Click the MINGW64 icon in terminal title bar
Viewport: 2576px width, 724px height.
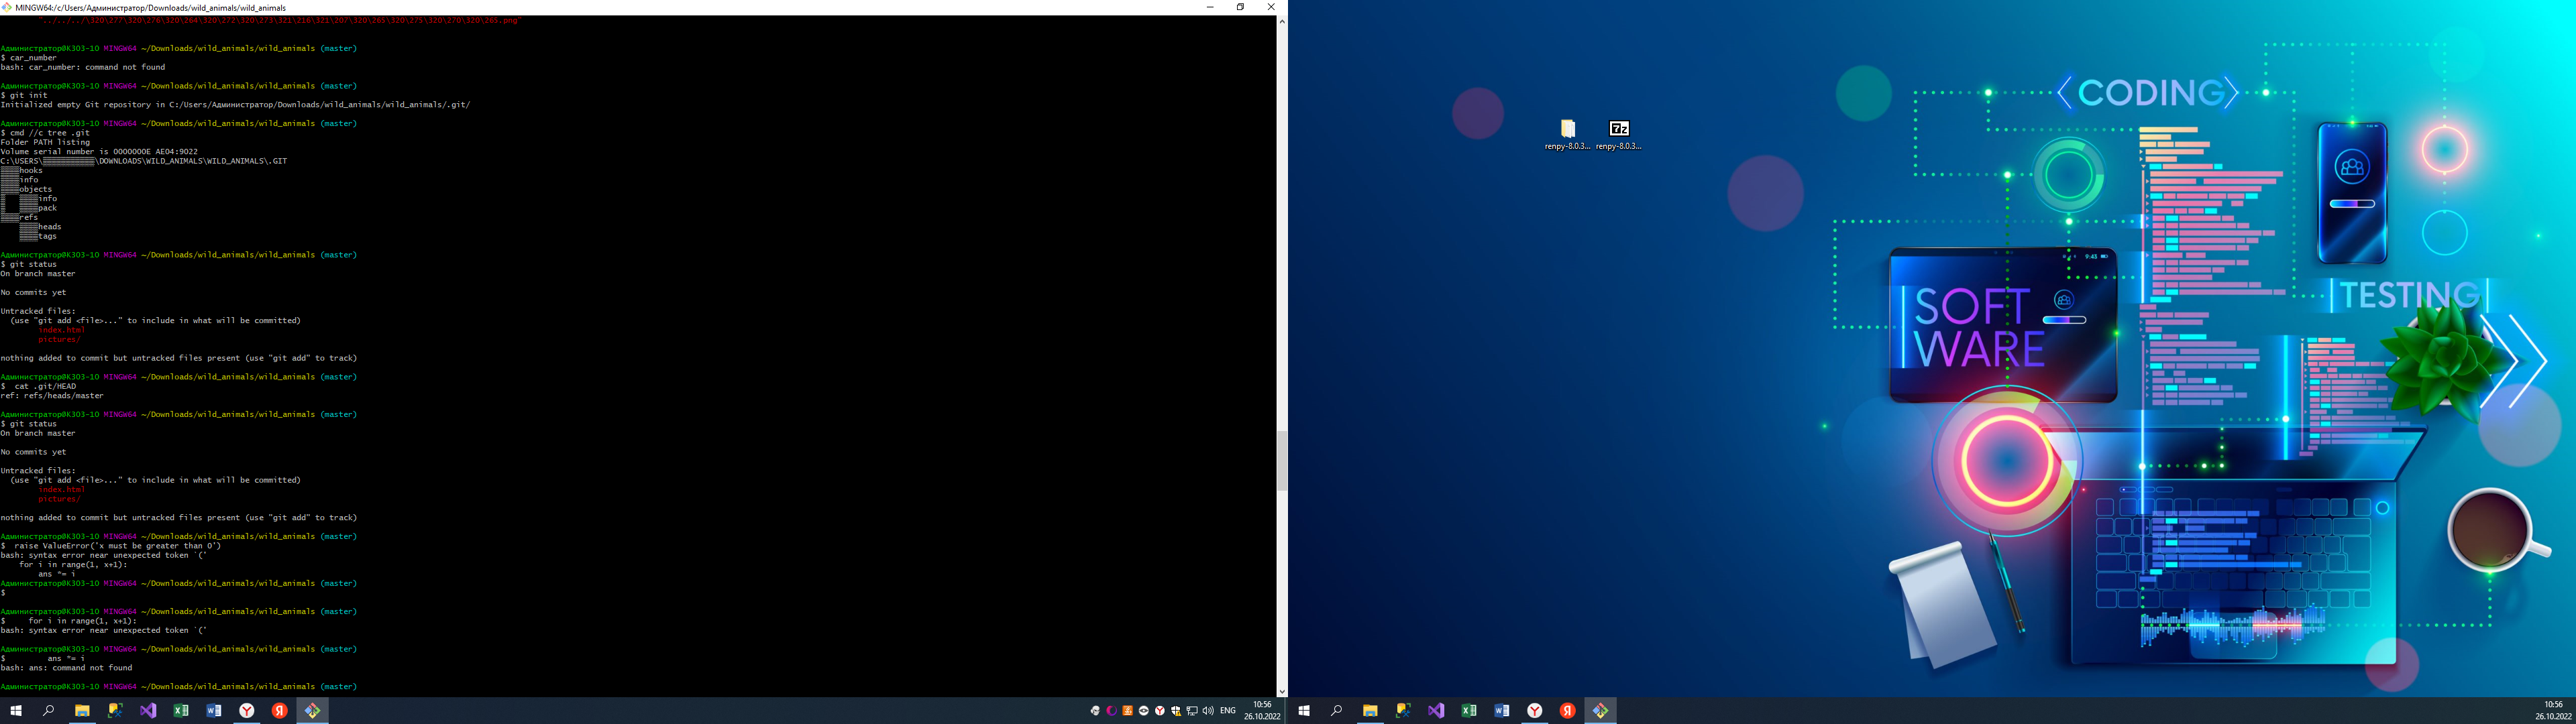click(x=7, y=7)
